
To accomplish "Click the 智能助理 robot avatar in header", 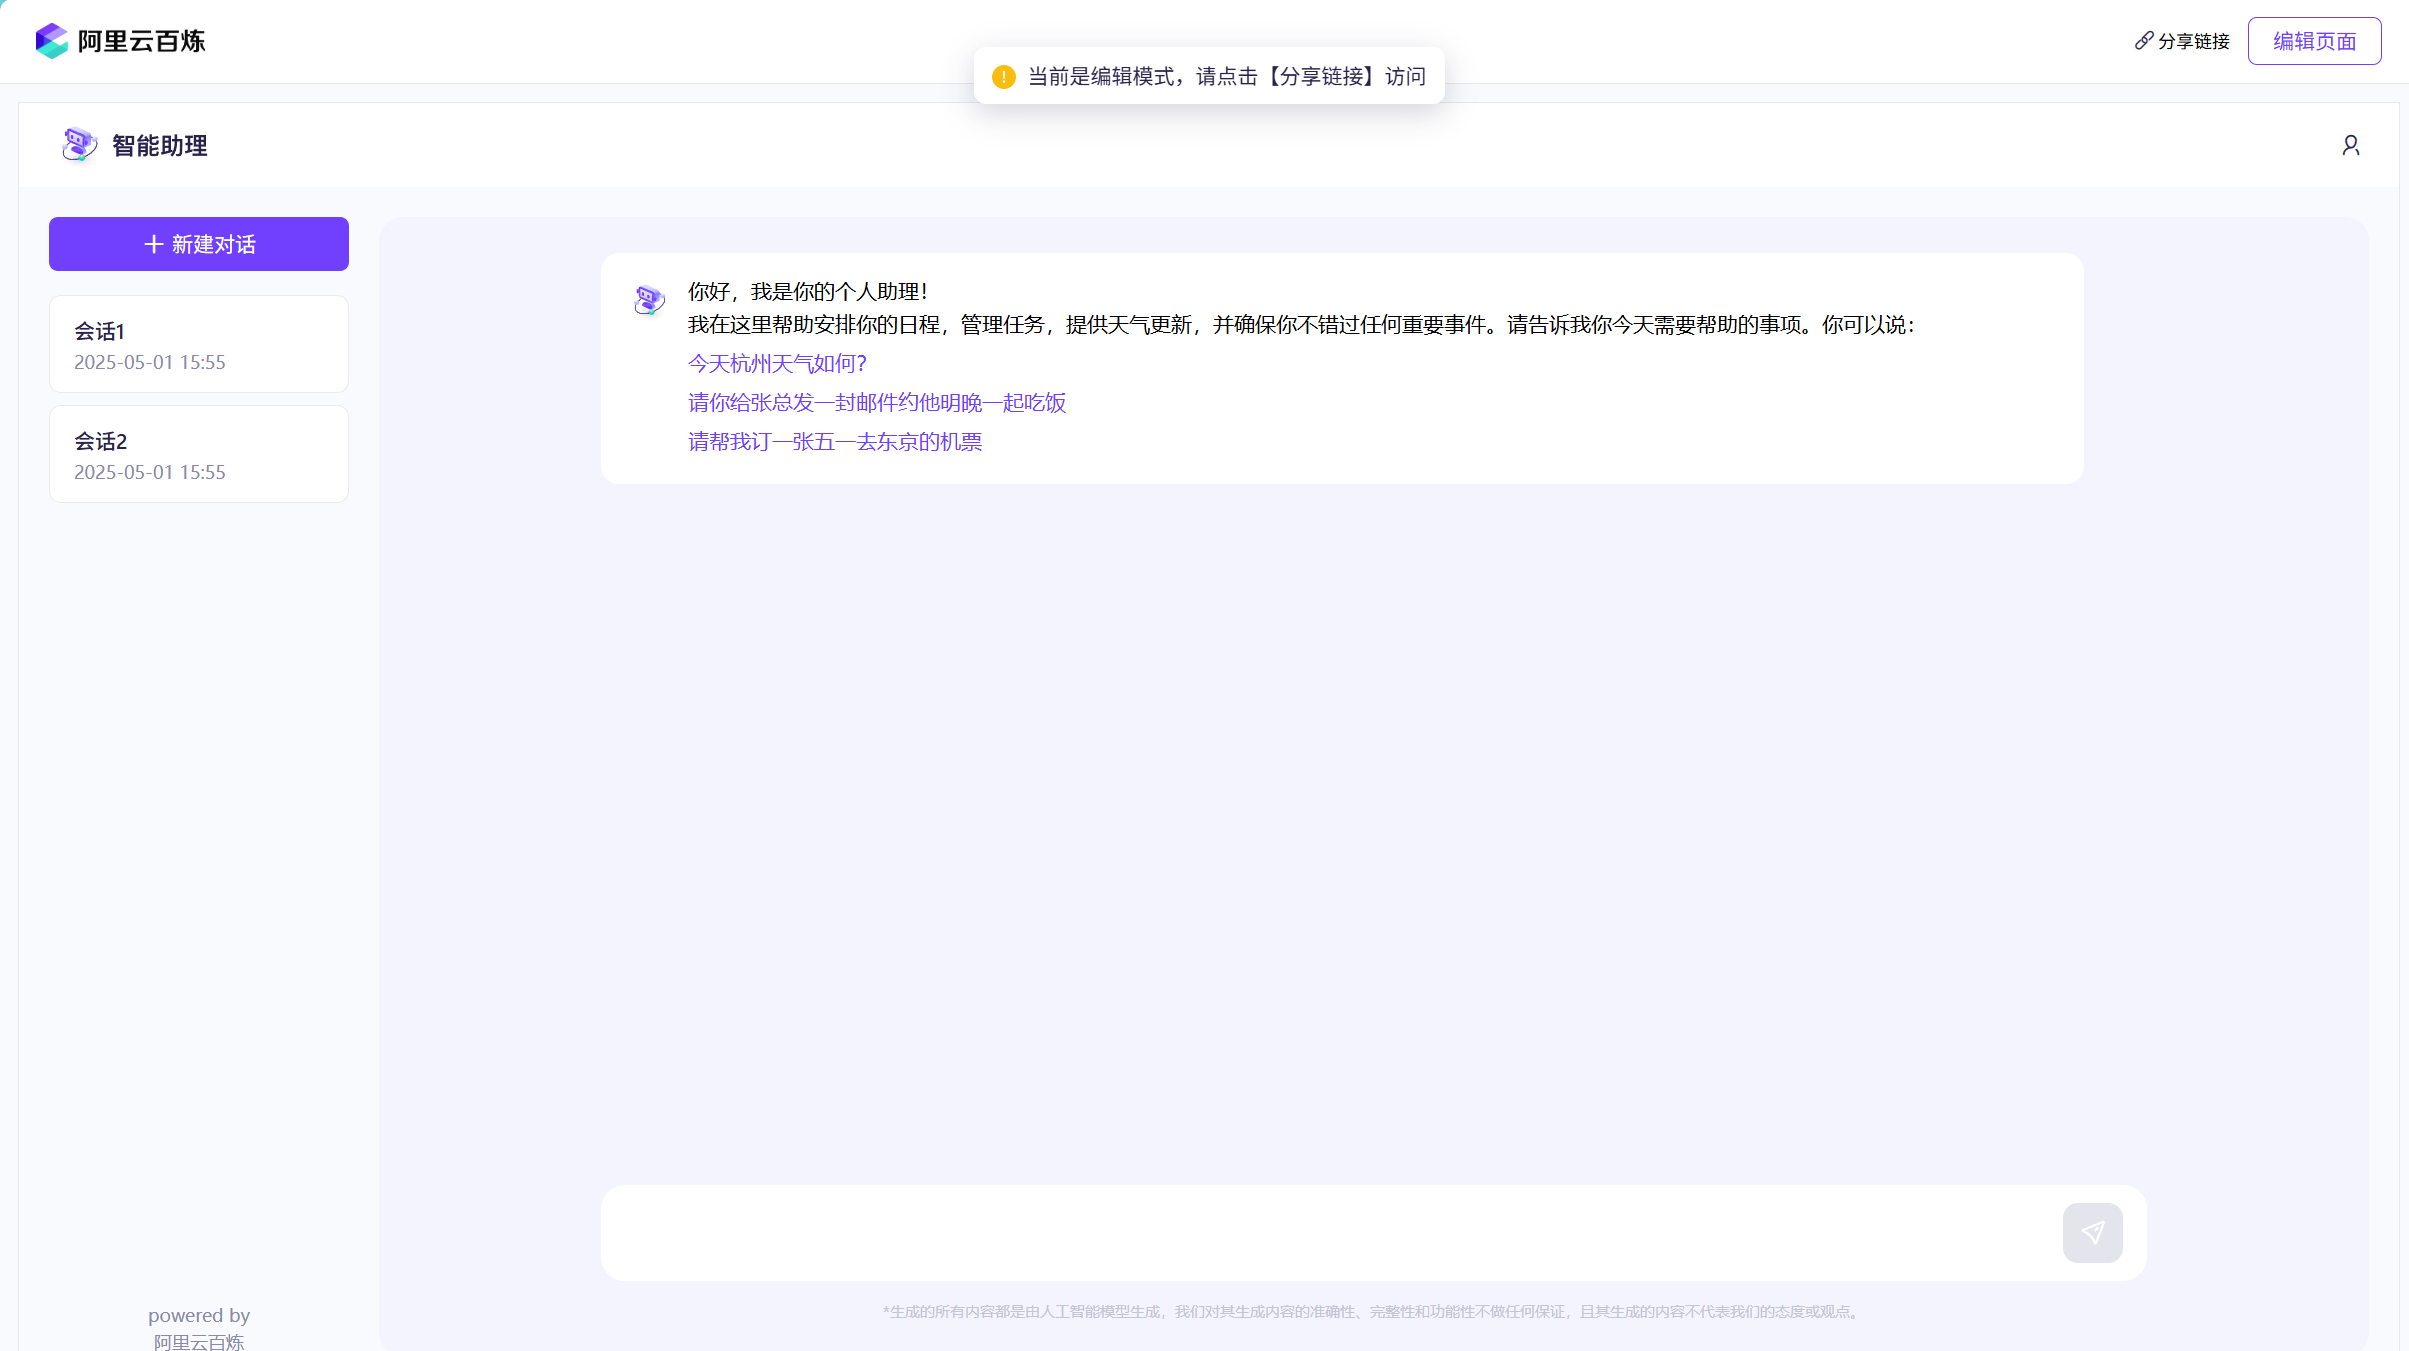I will click(79, 144).
